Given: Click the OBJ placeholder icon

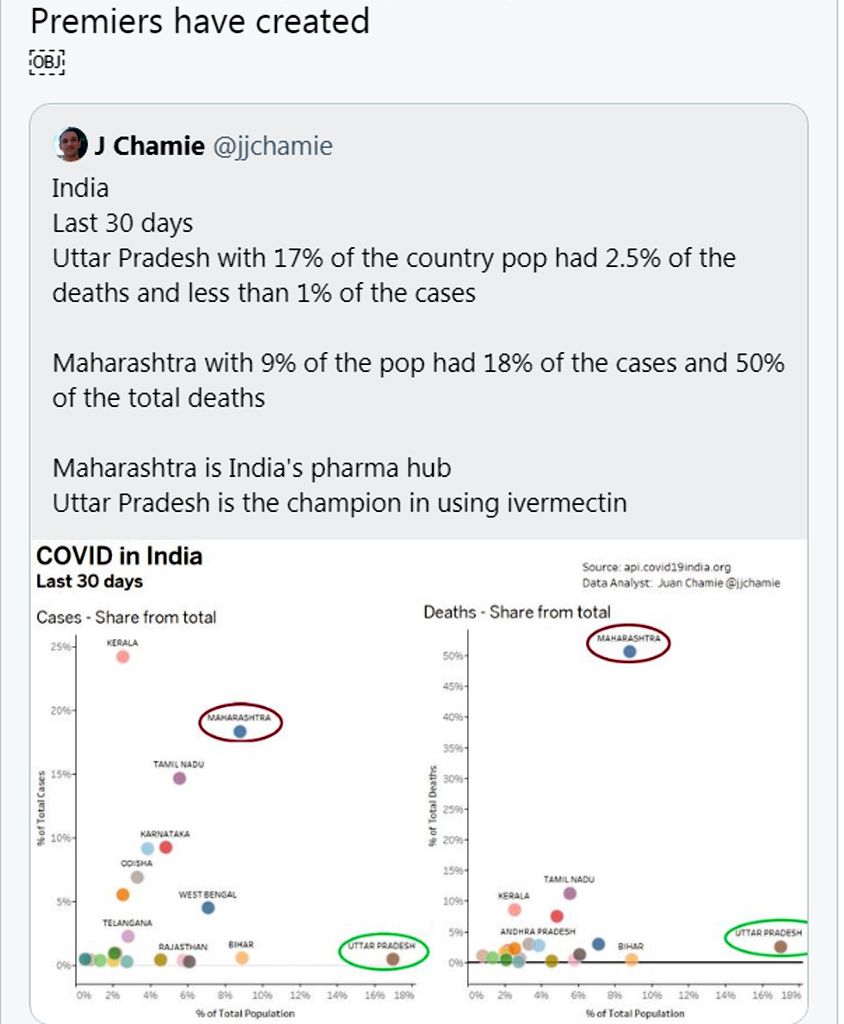Looking at the screenshot, I should (47, 61).
